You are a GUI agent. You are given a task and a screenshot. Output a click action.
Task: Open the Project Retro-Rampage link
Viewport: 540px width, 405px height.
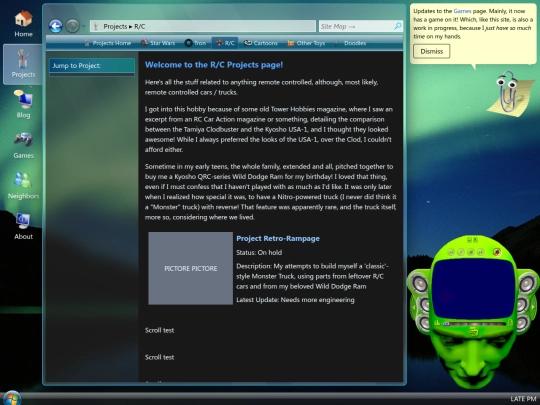click(278, 238)
